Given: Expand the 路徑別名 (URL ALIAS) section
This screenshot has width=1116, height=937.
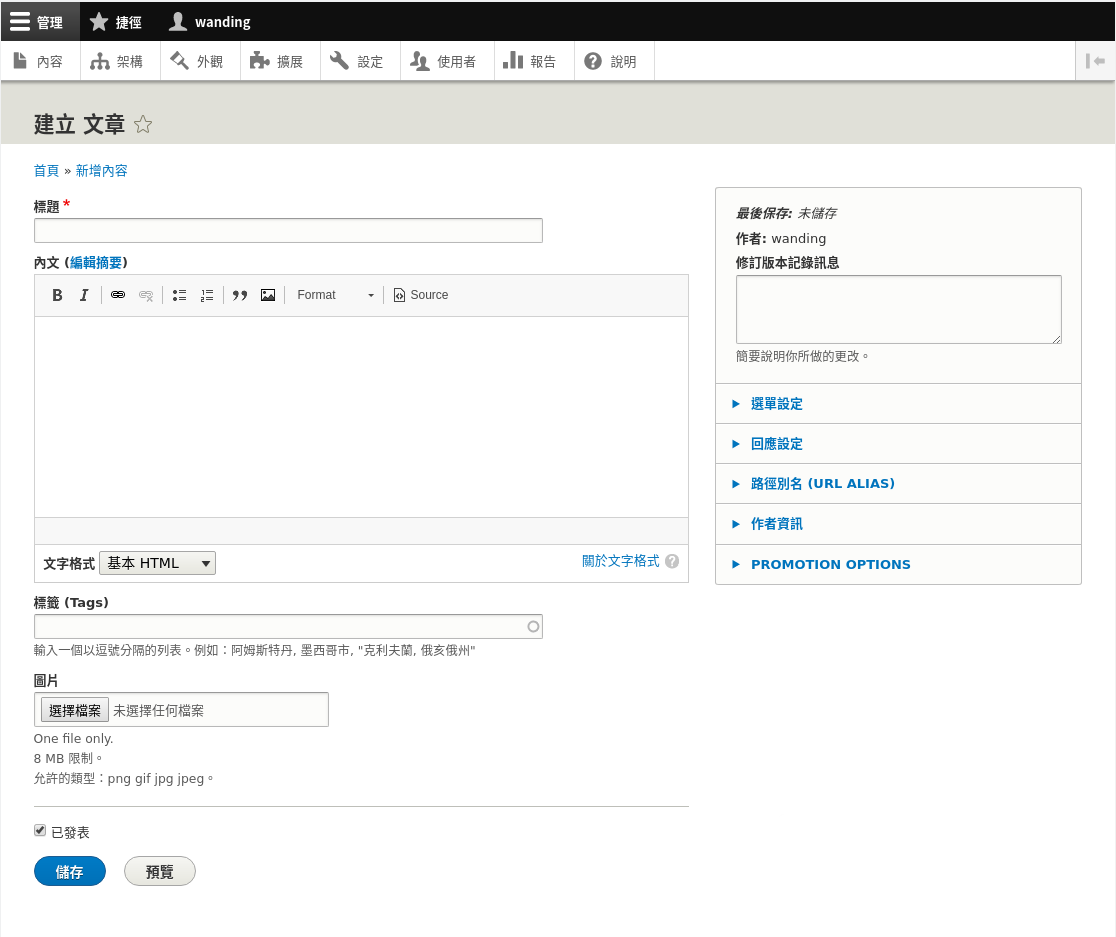Looking at the screenshot, I should click(822, 484).
